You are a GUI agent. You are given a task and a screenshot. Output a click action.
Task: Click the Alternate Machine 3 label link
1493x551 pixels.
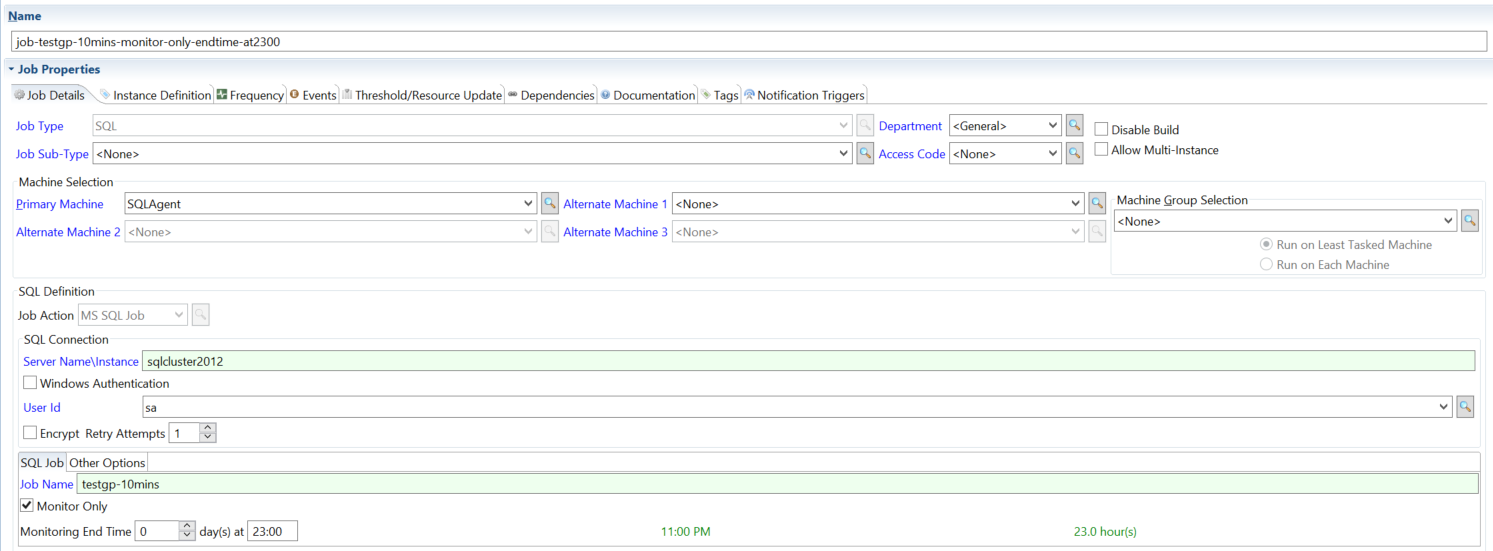click(615, 232)
